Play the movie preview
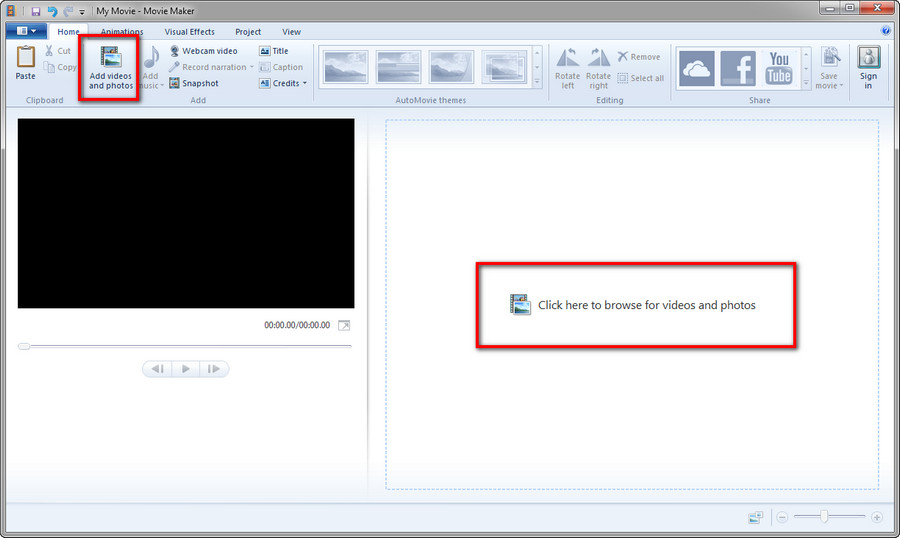900x538 pixels. pos(185,369)
